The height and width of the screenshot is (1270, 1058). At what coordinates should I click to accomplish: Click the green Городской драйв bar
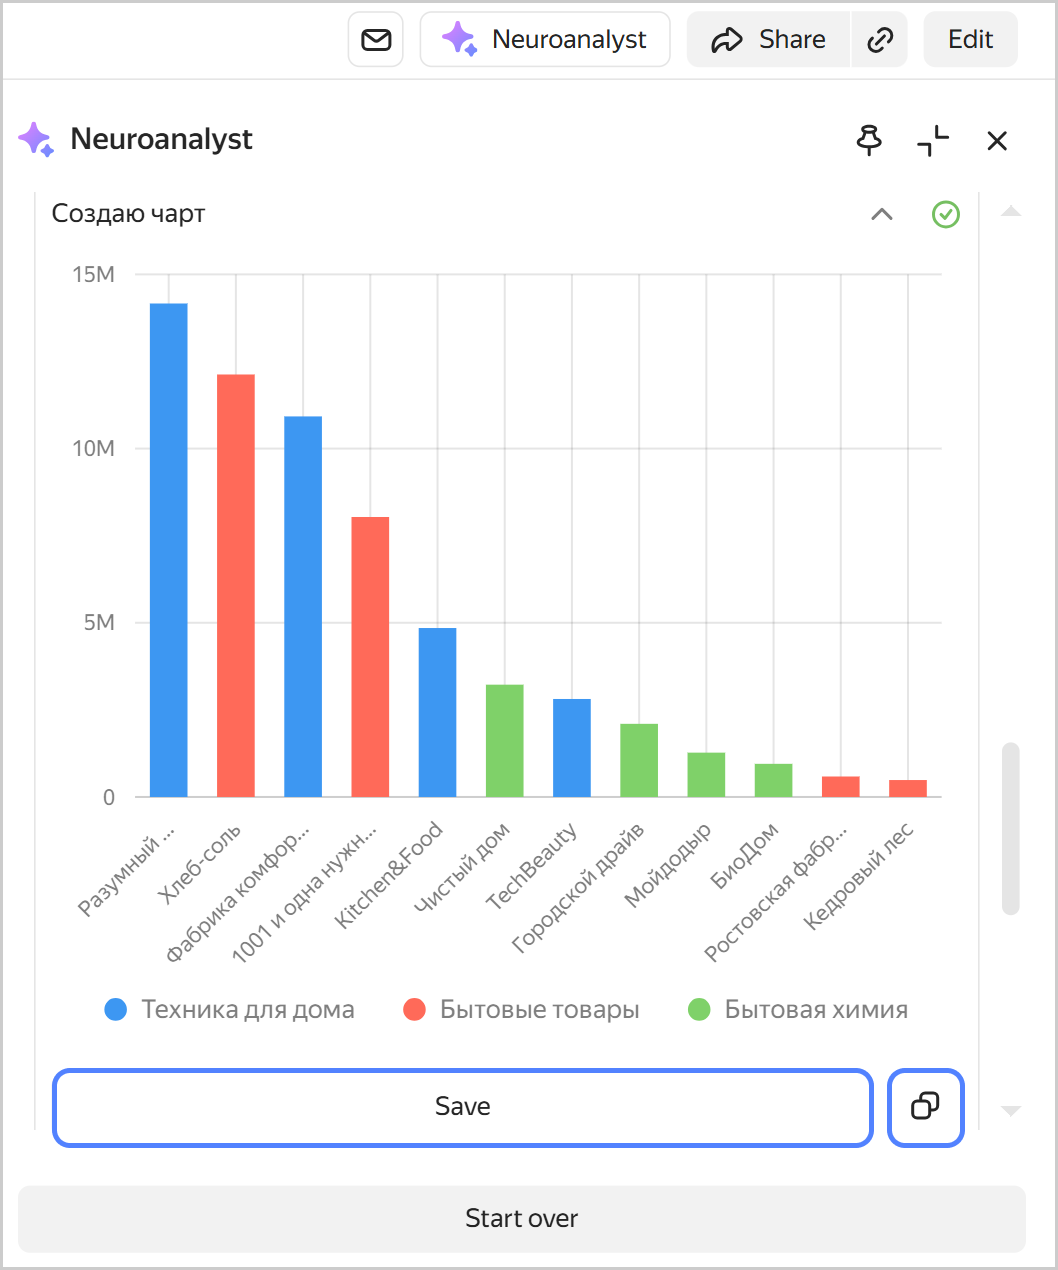tap(639, 760)
